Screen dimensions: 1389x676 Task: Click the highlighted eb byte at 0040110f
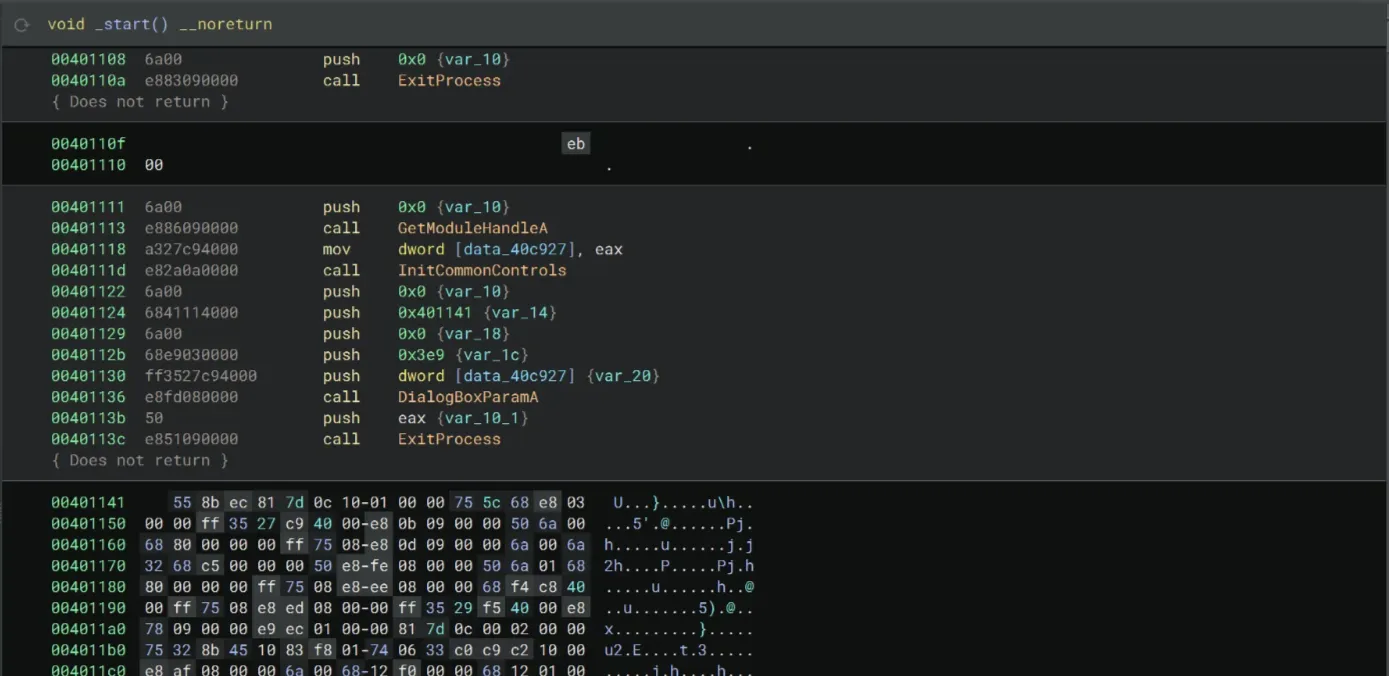576,144
